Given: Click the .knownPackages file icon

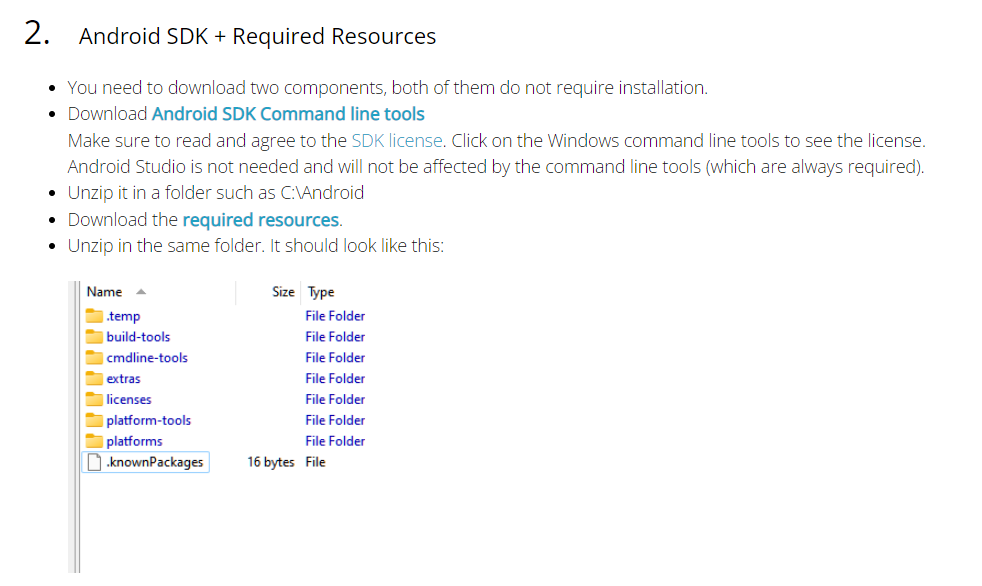Looking at the screenshot, I should 95,462.
